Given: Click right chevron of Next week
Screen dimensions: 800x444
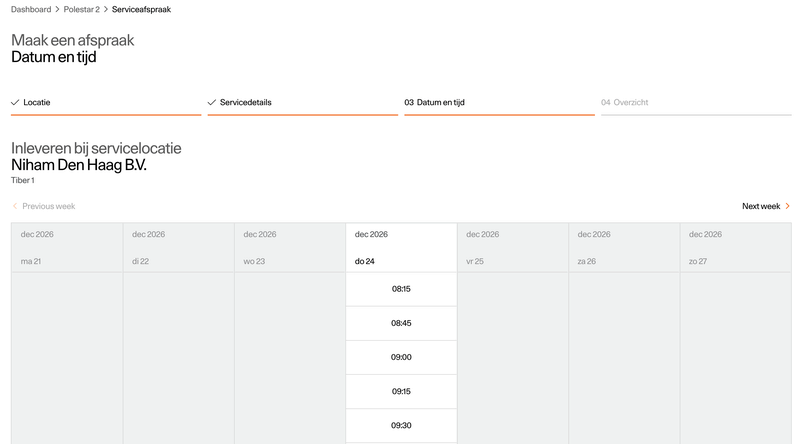Looking at the screenshot, I should [788, 206].
